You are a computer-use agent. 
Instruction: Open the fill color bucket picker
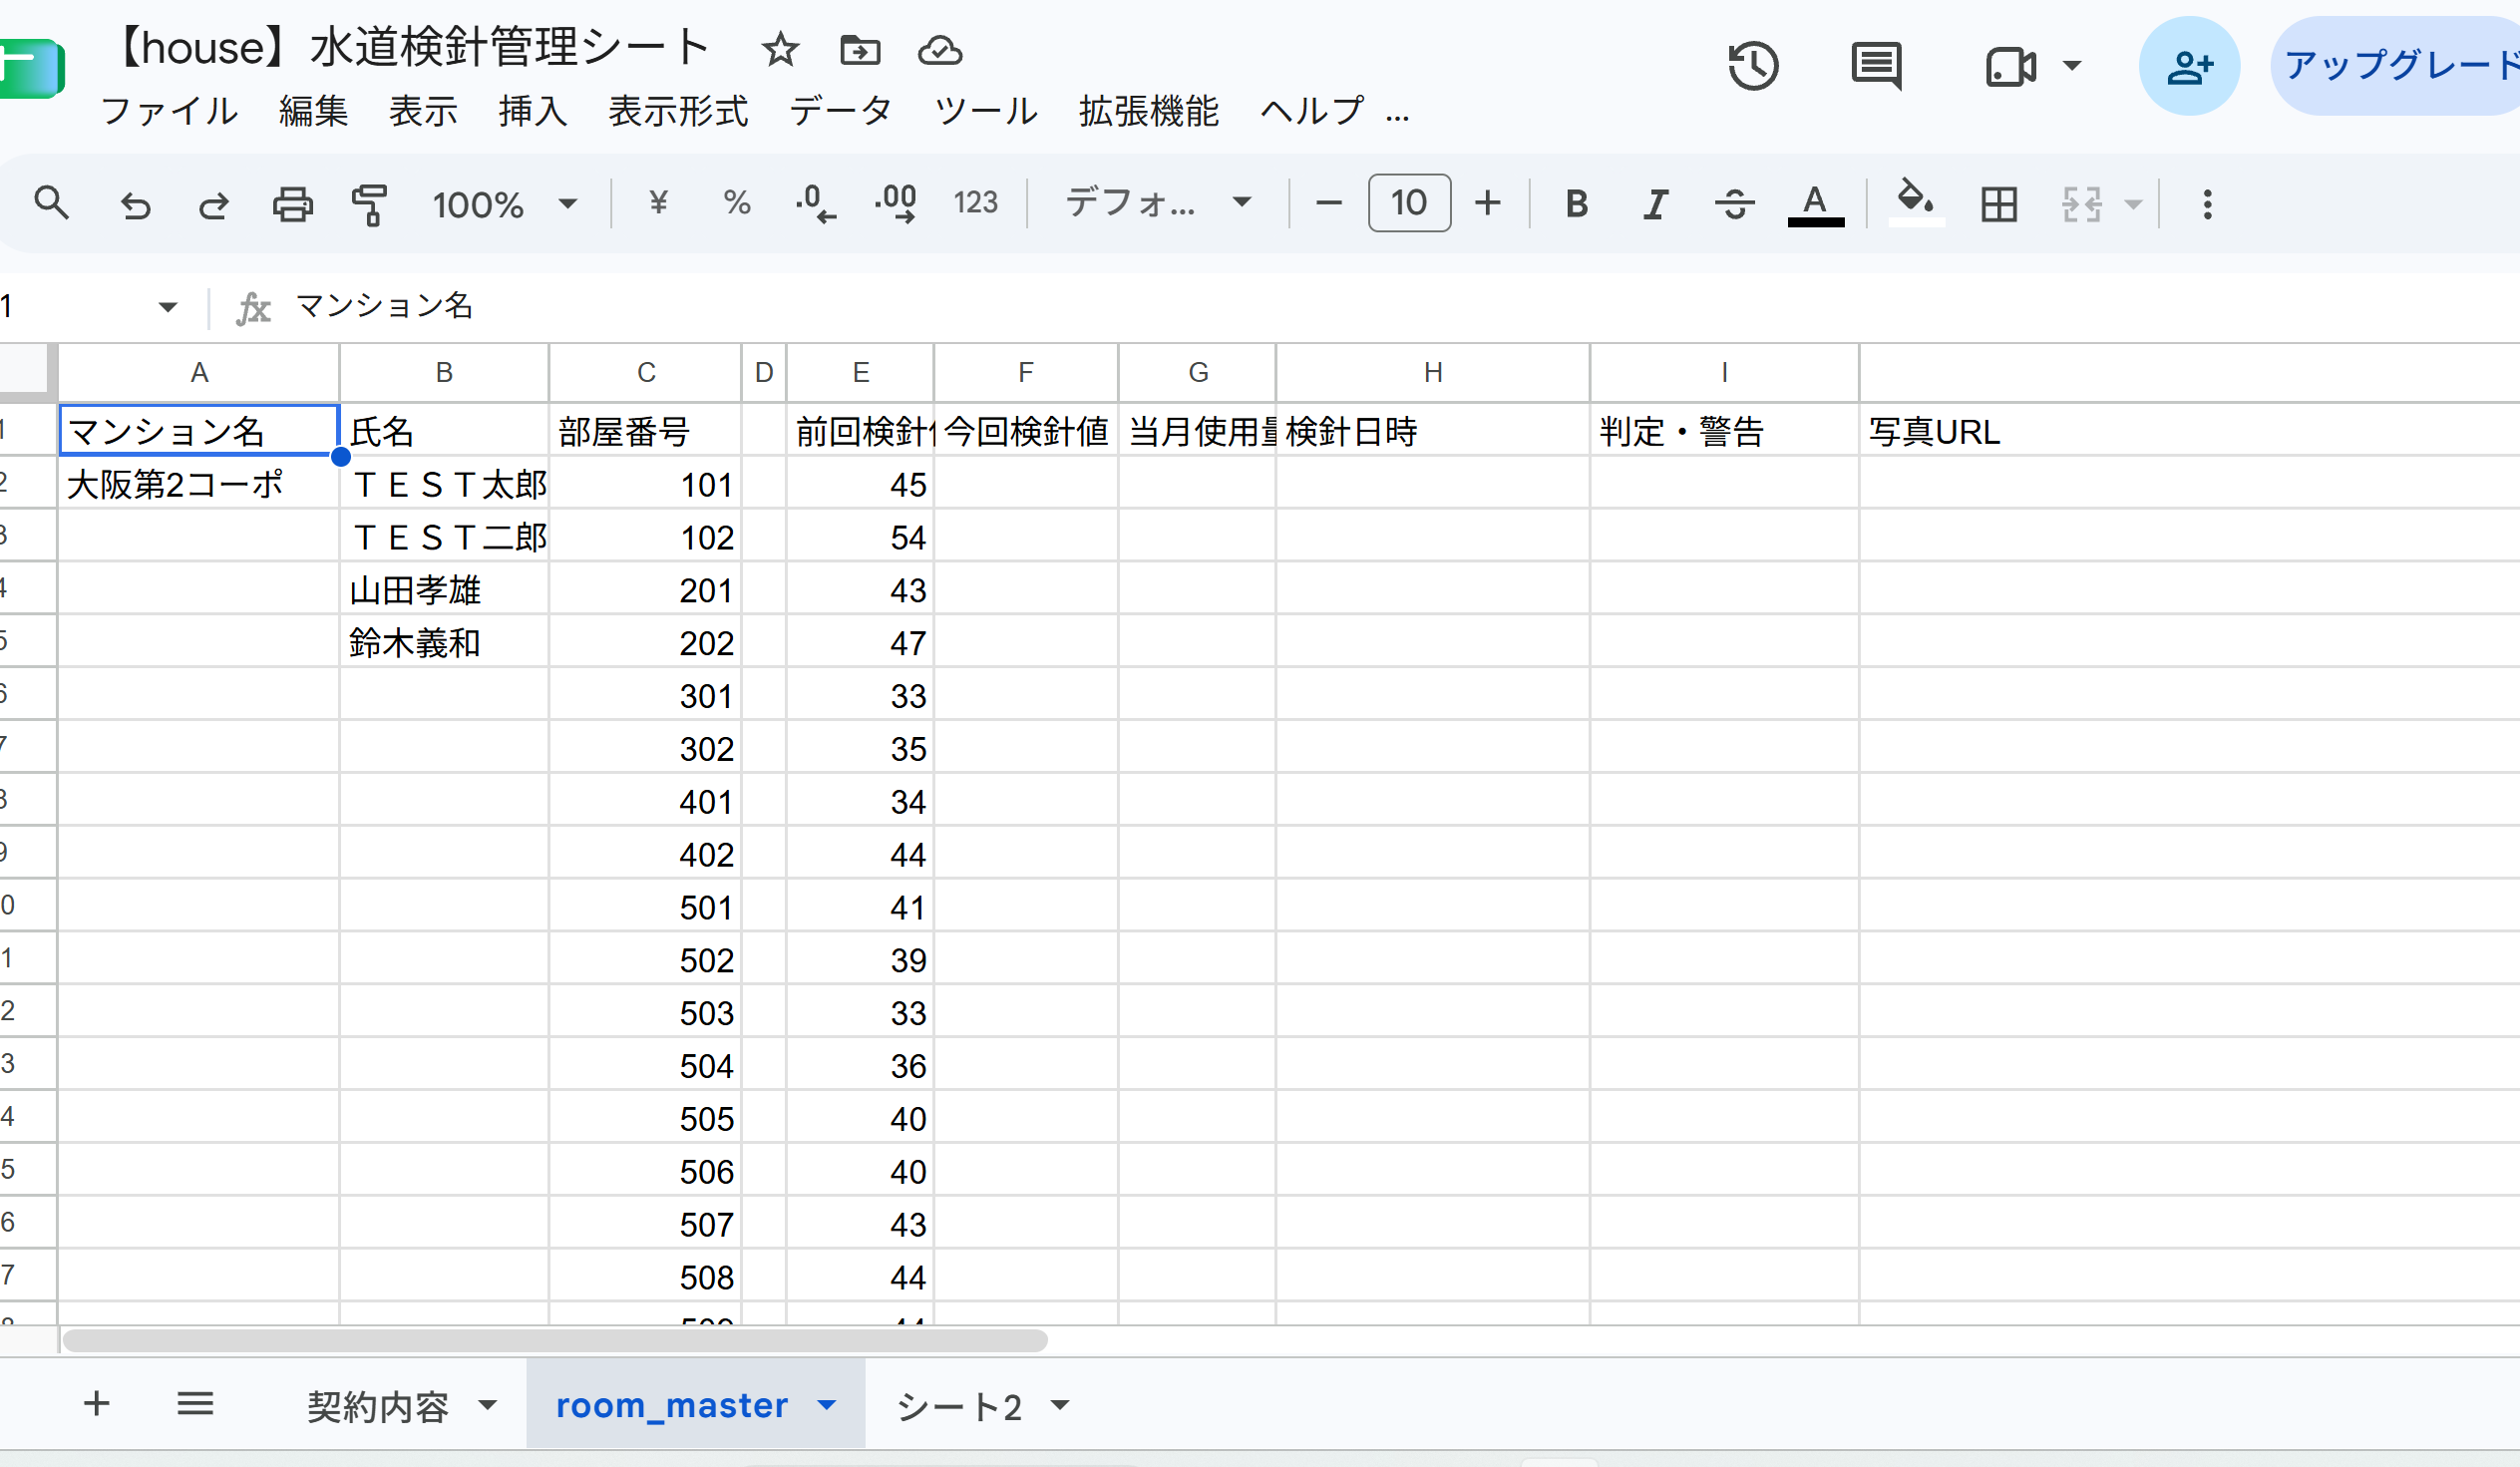click(x=1916, y=203)
